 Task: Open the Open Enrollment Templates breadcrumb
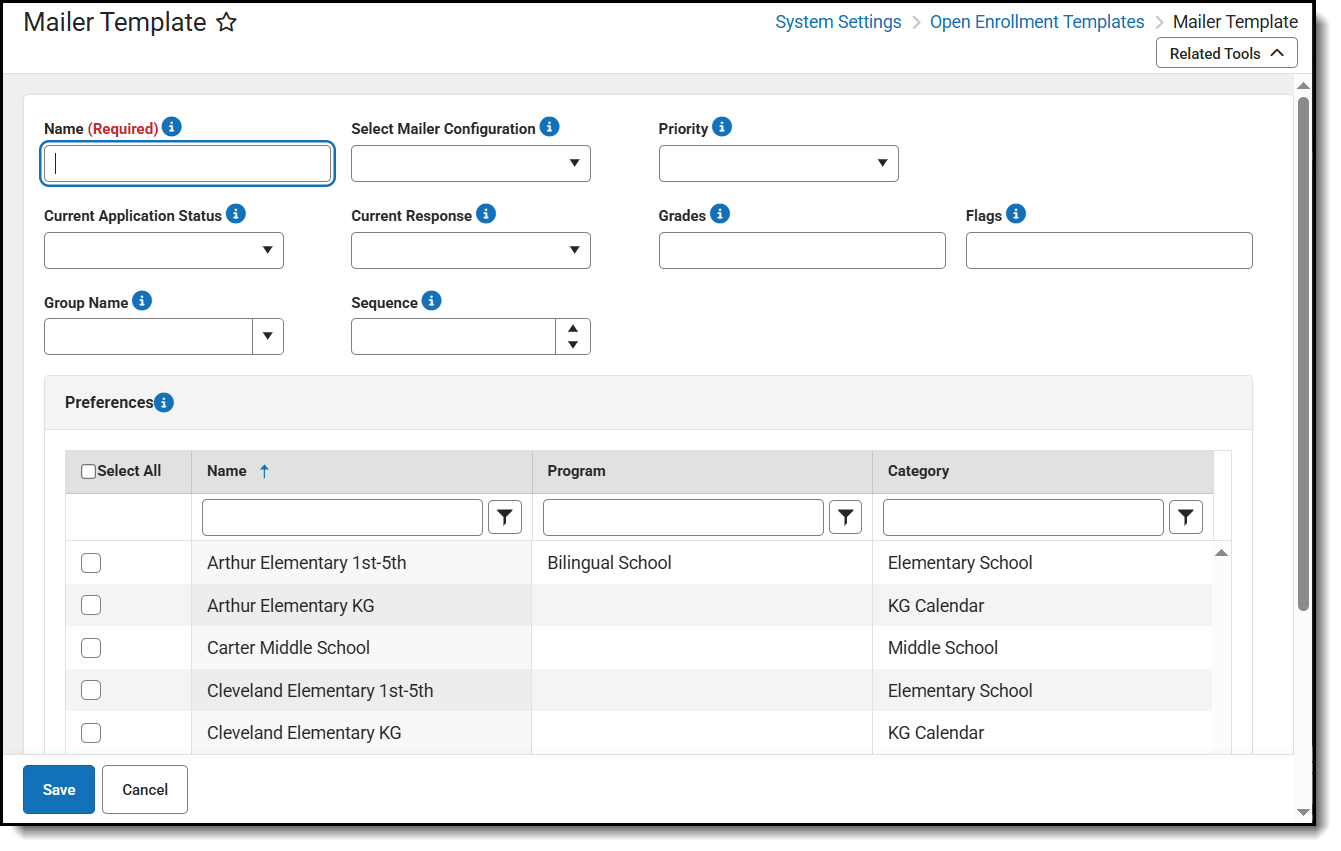(1037, 21)
